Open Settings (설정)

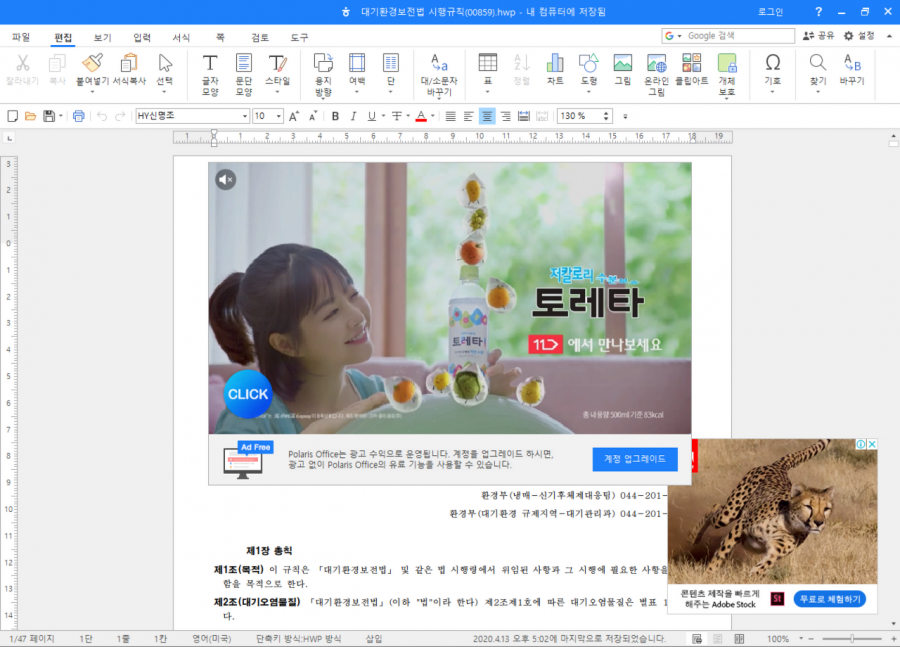pos(859,36)
